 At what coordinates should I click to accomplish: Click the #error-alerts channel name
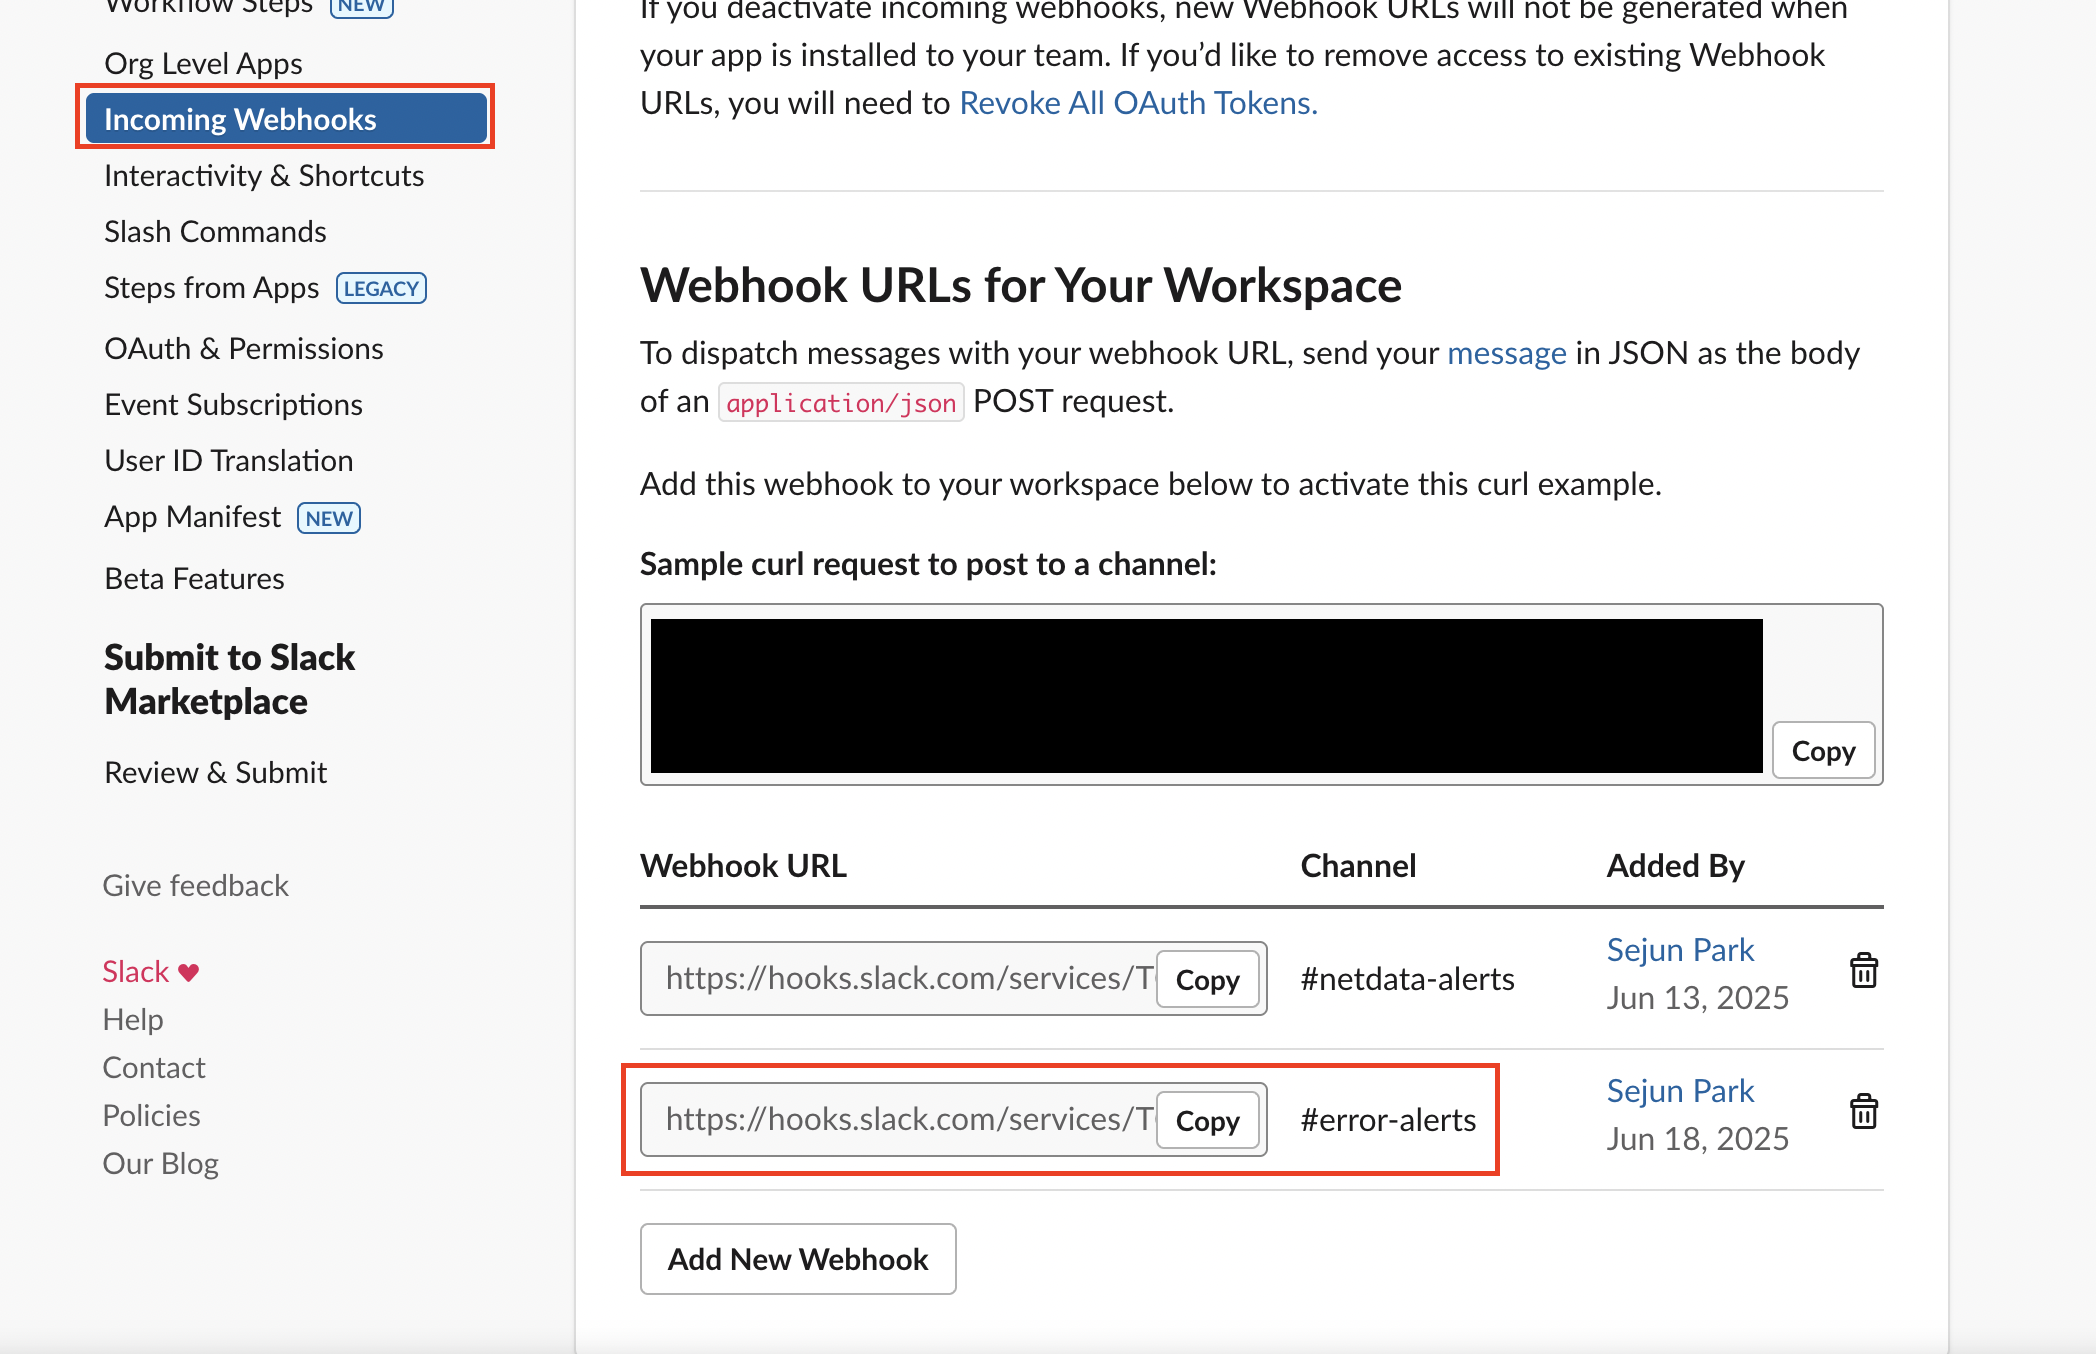click(1388, 1120)
